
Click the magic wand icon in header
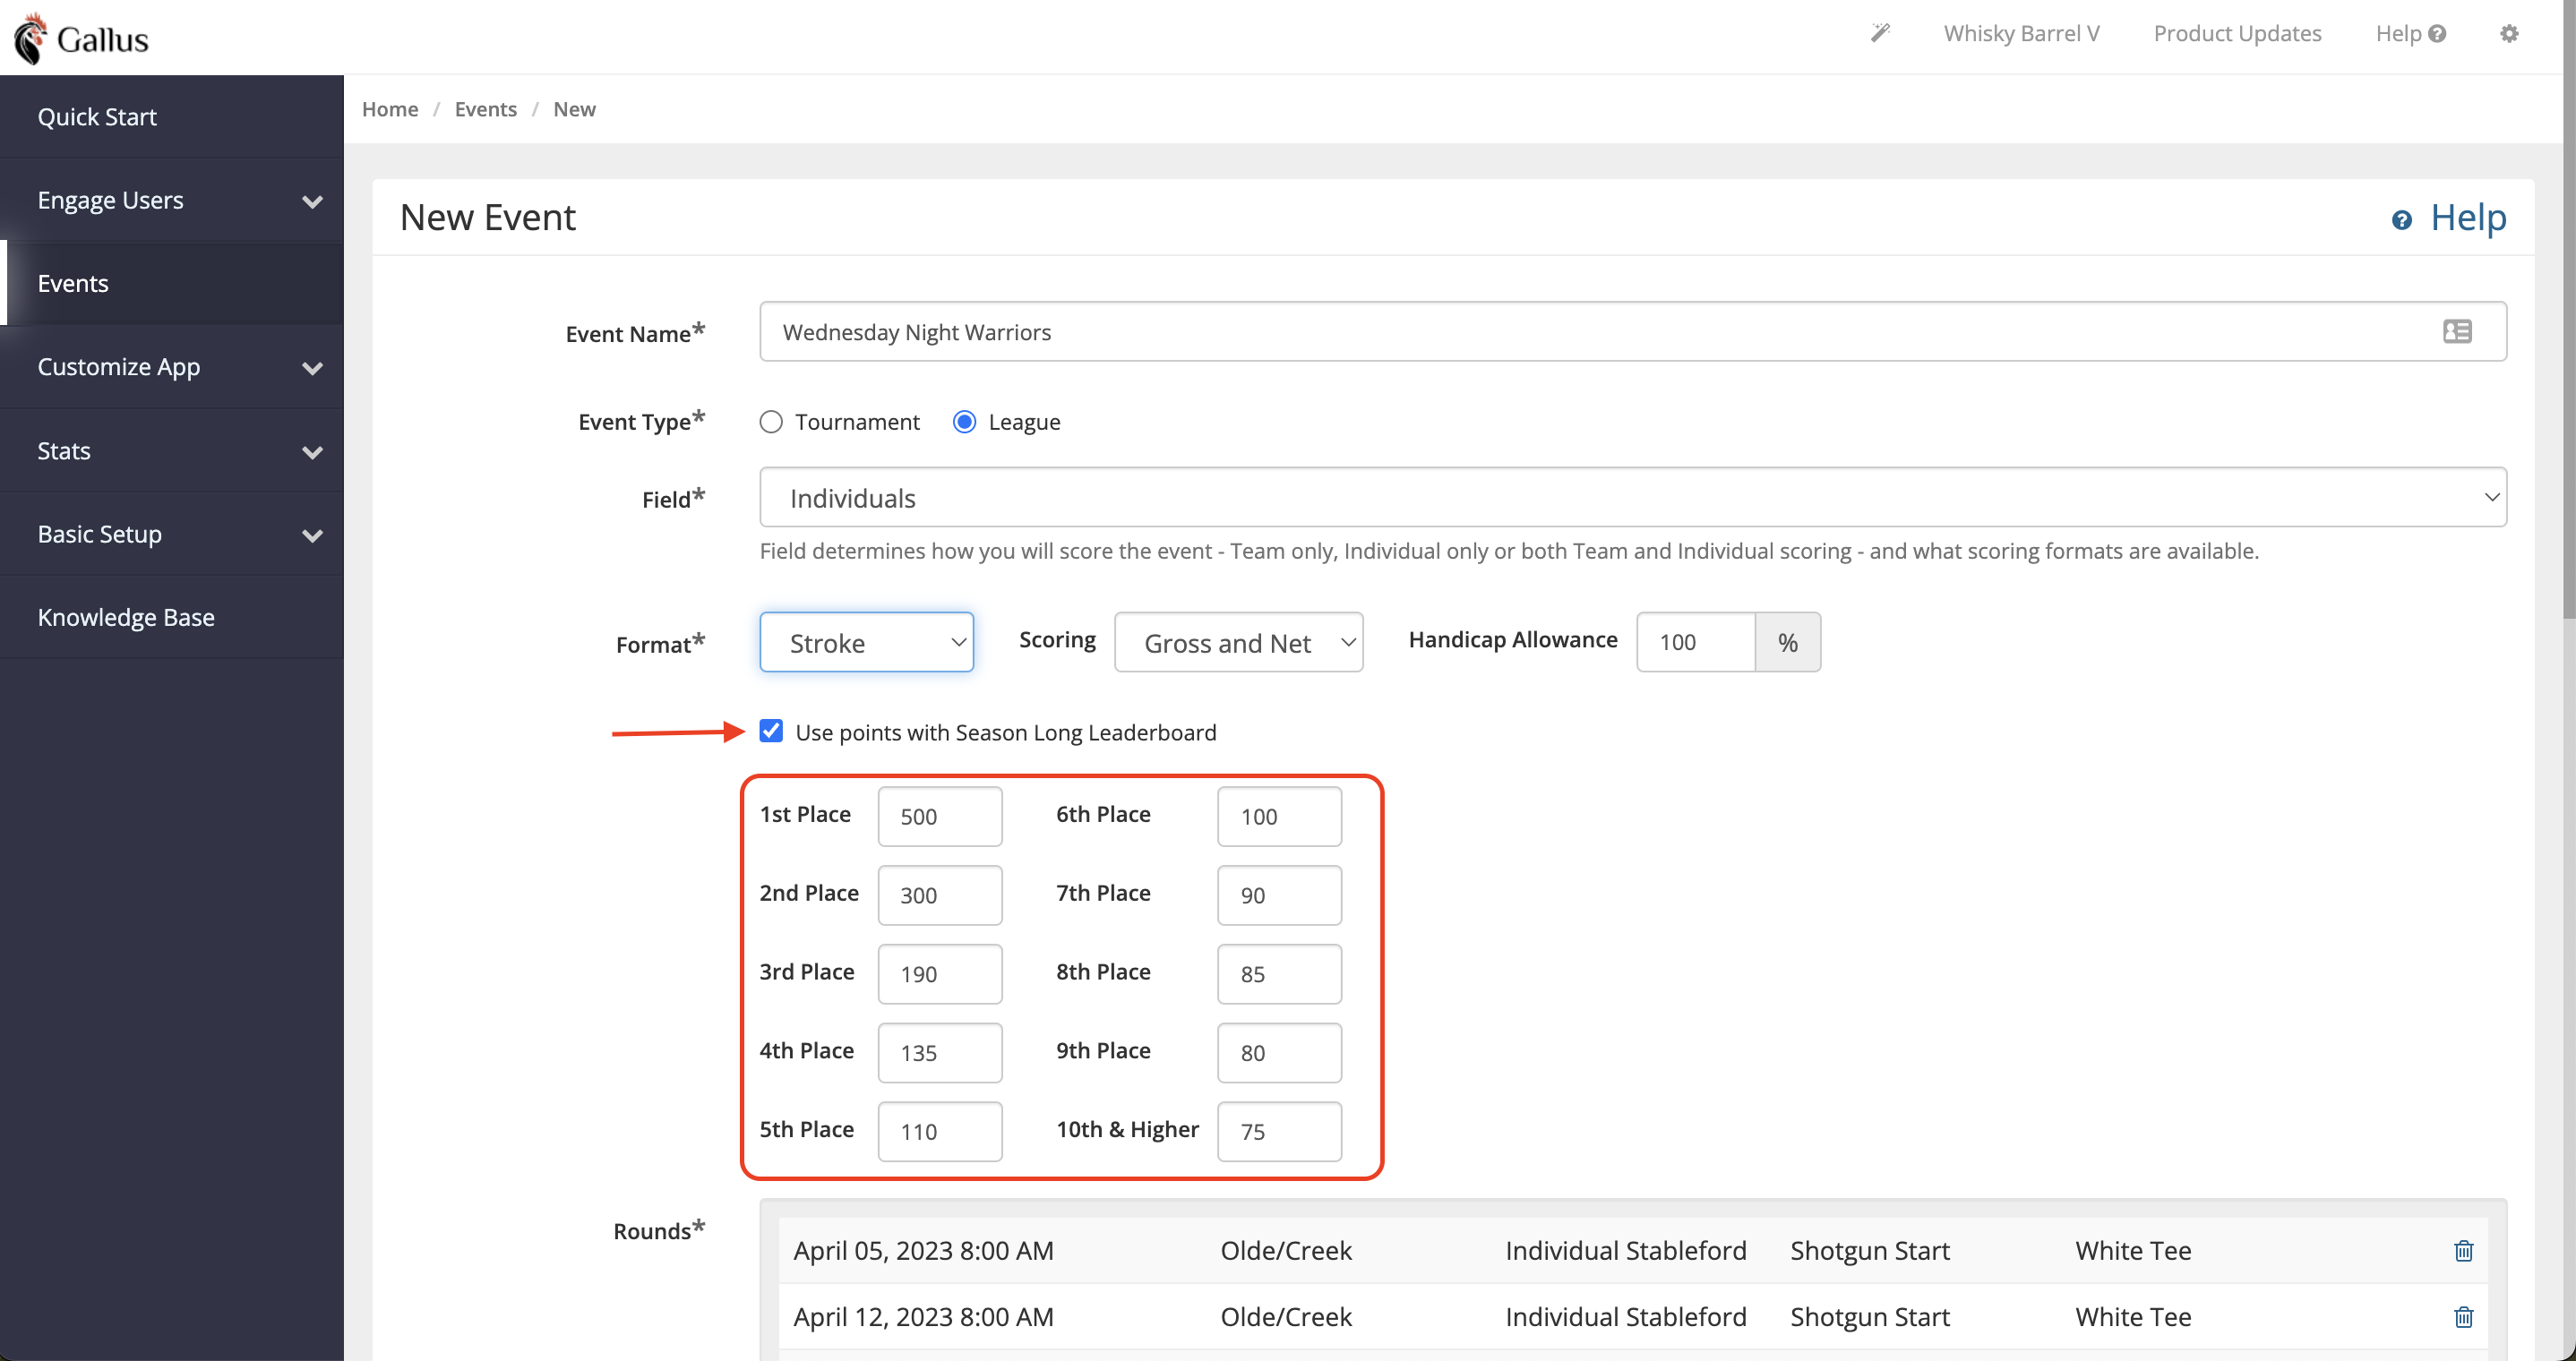click(1881, 33)
